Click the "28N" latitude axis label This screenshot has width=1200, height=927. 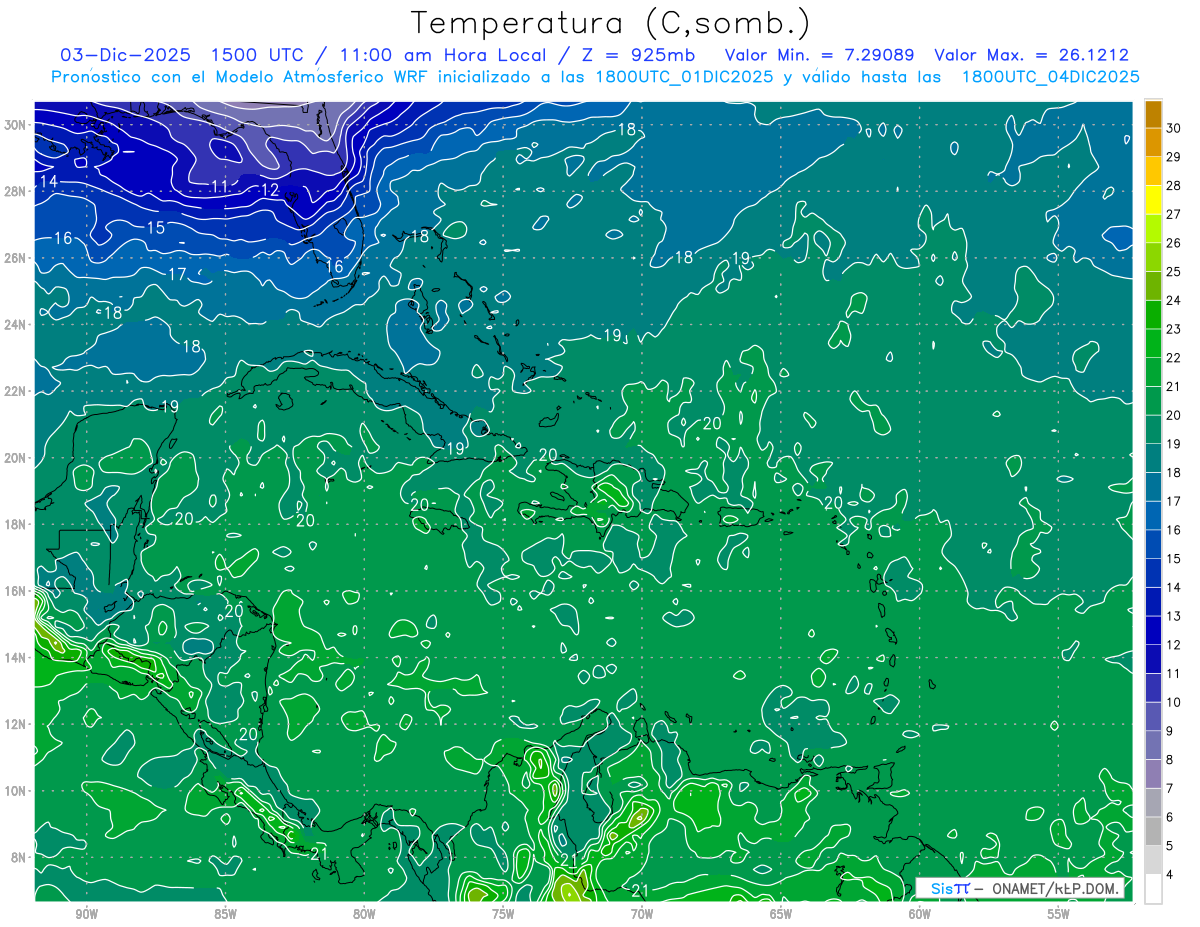click(x=15, y=191)
